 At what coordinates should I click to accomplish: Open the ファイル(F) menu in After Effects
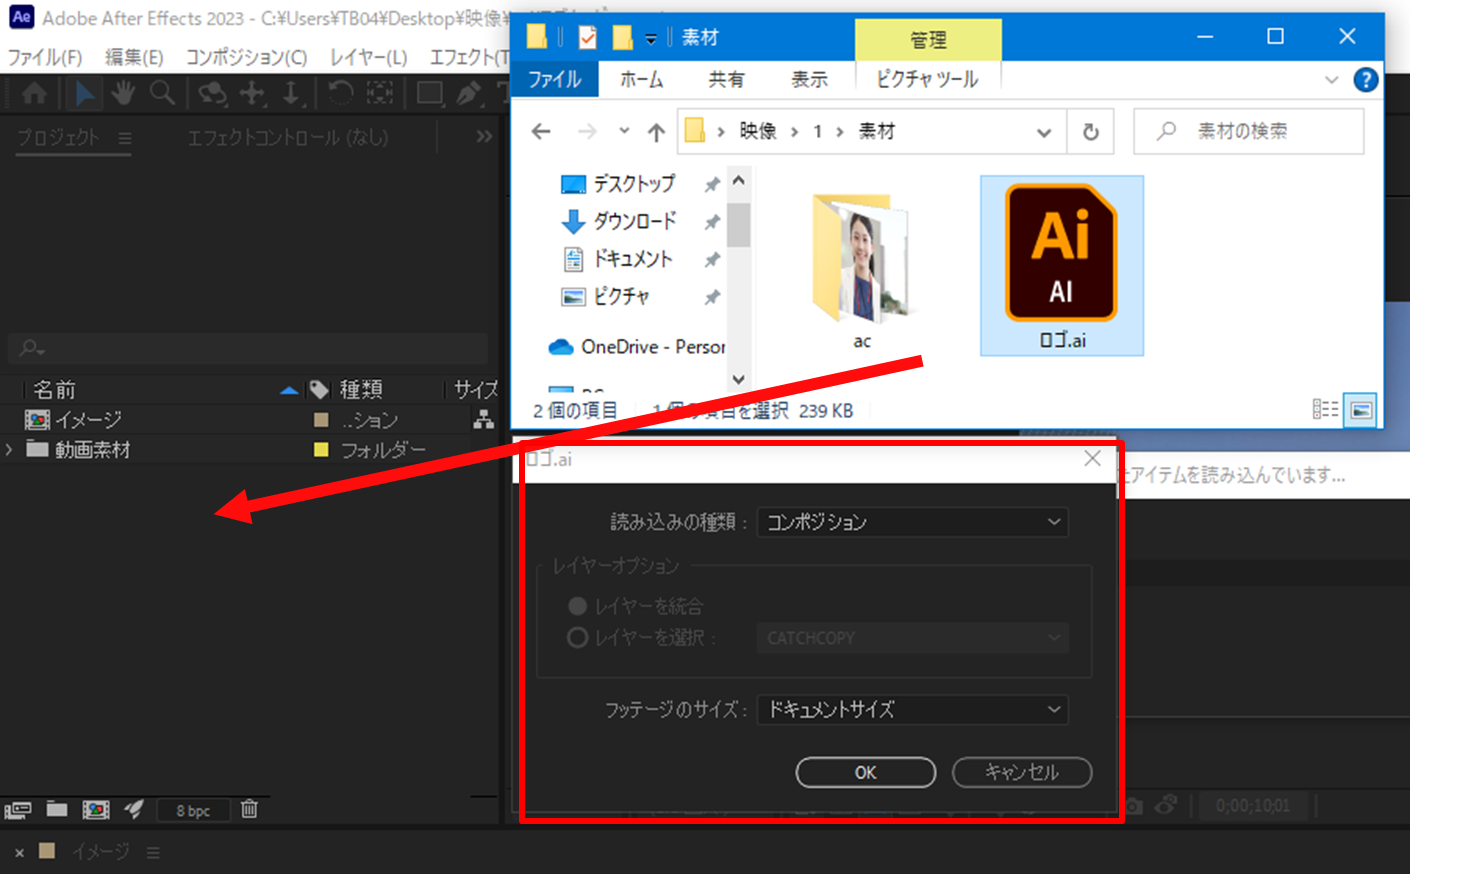coord(45,57)
